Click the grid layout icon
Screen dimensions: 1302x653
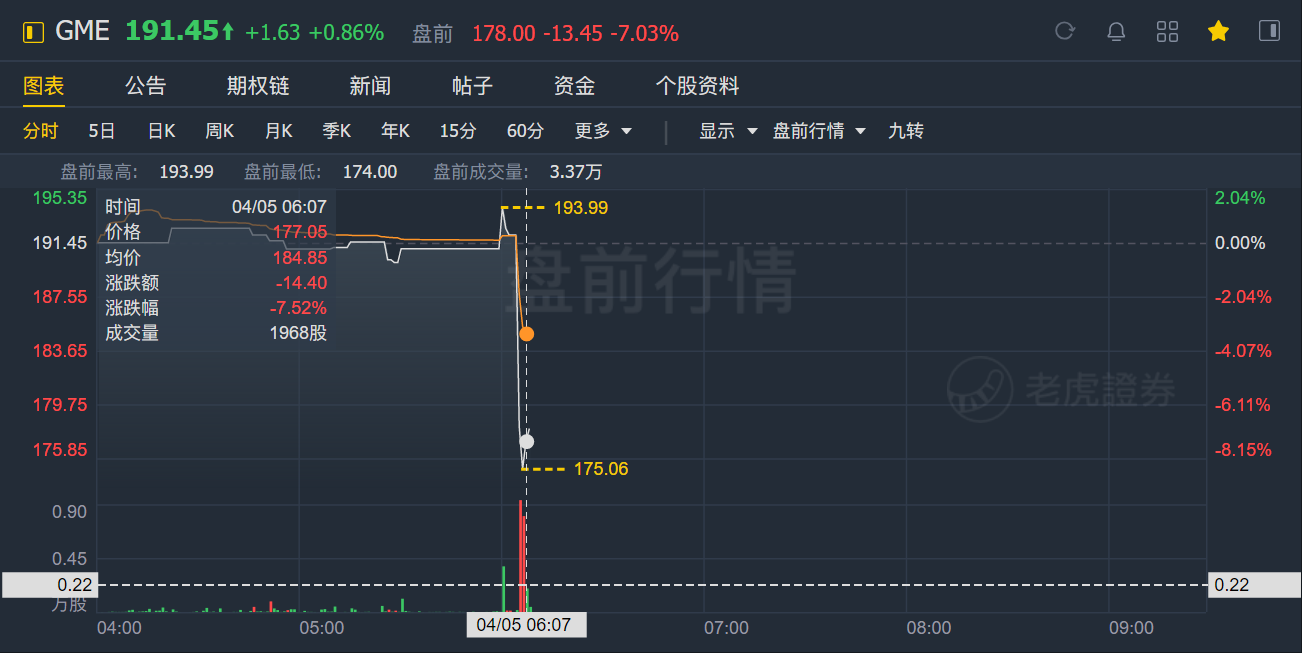point(1167,32)
